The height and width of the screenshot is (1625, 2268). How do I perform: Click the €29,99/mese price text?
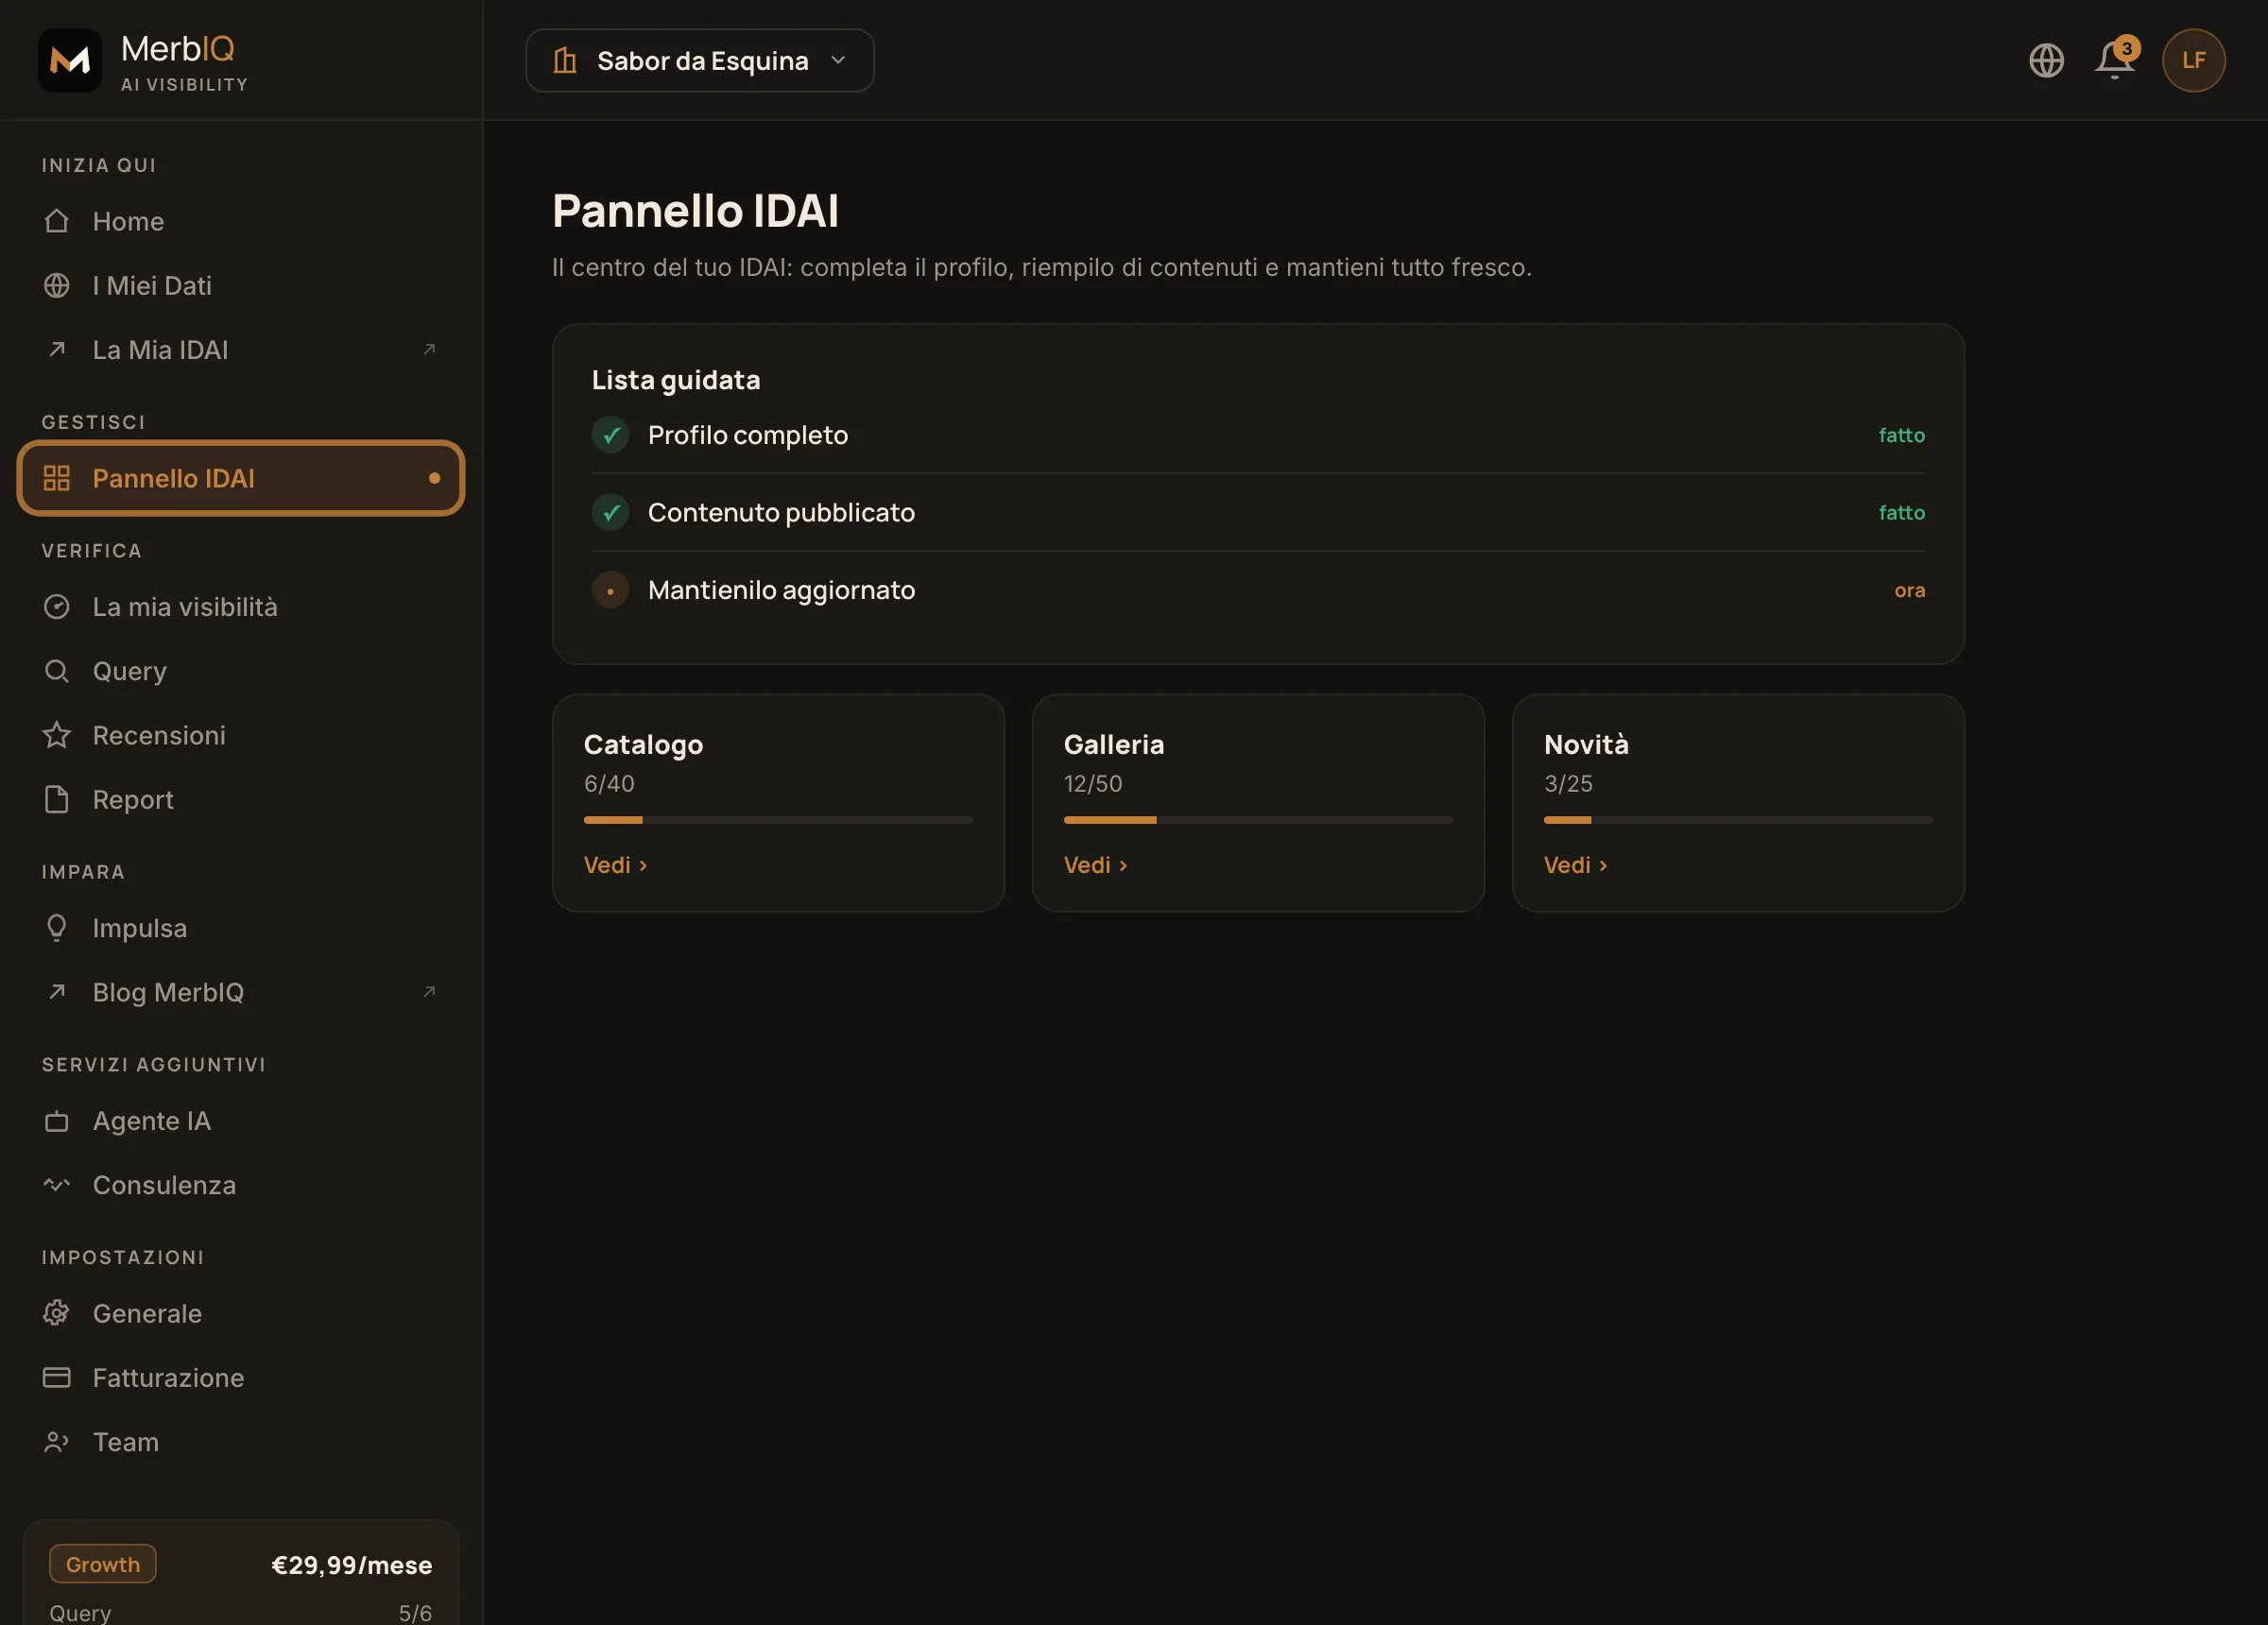point(352,1565)
